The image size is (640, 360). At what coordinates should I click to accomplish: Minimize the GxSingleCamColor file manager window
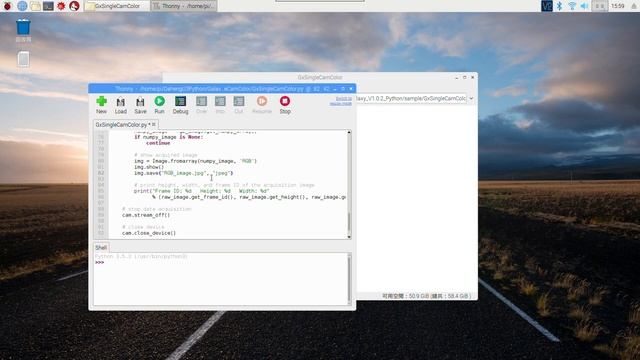tap(456, 77)
